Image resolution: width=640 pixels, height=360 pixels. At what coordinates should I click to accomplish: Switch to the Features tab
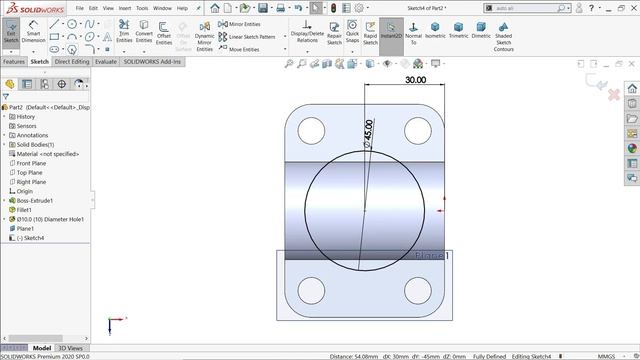click(x=14, y=62)
